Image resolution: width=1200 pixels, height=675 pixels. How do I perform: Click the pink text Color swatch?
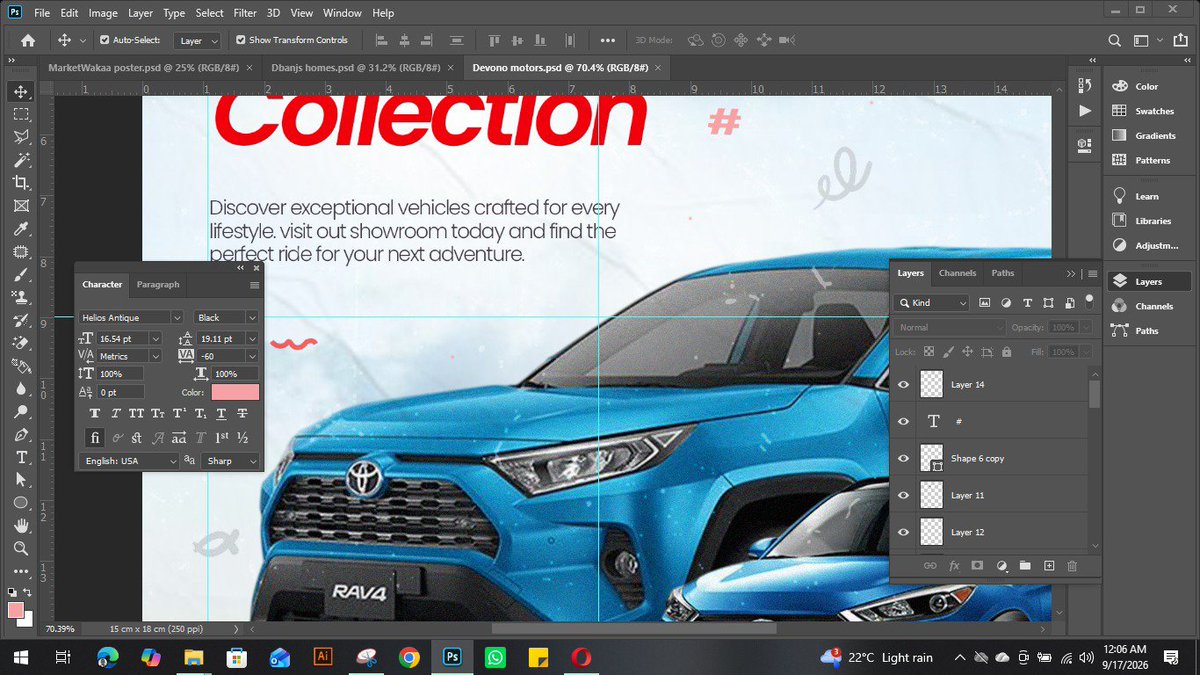pyautogui.click(x=235, y=392)
